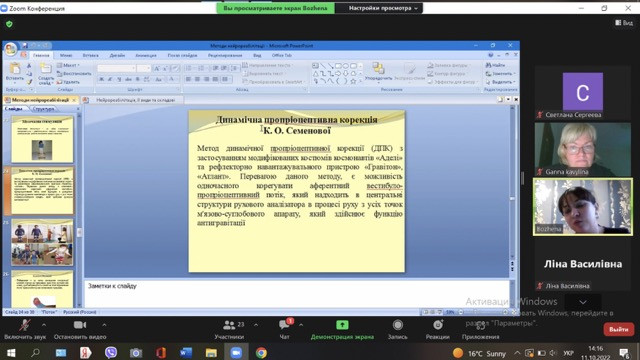This screenshot has width=640, height=360.
Task: Open the Приложения apps panel
Action: coord(480,329)
